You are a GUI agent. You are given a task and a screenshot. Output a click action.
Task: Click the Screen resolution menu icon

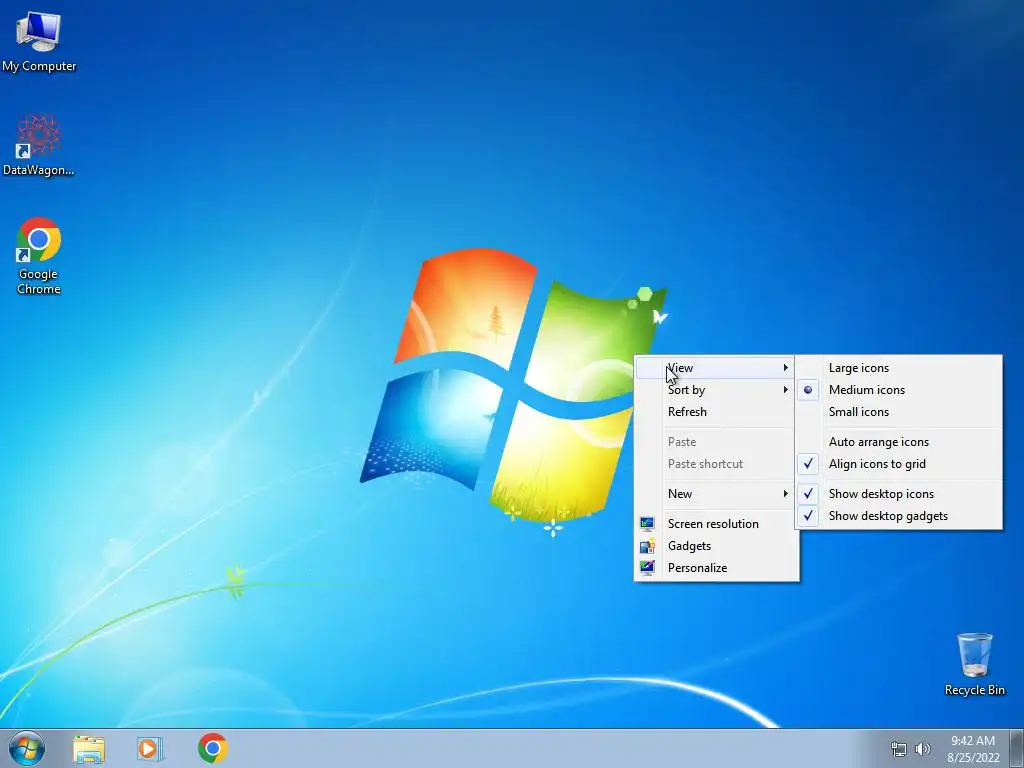647,524
